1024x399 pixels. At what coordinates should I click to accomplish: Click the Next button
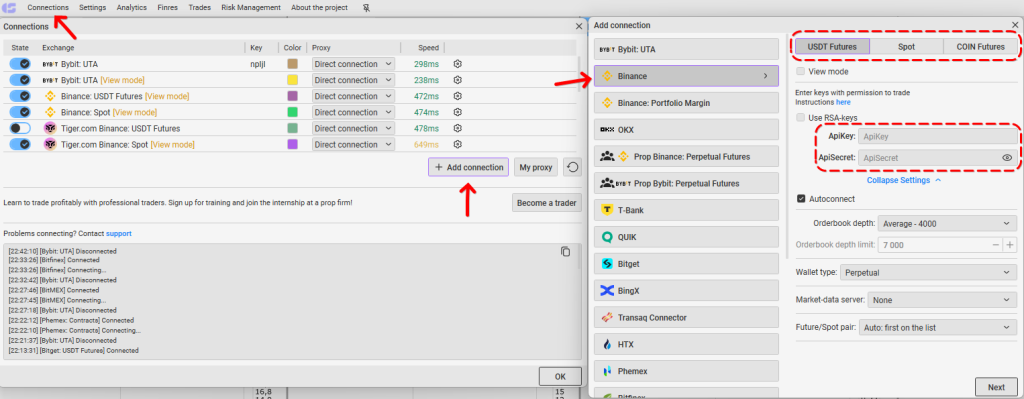point(996,387)
